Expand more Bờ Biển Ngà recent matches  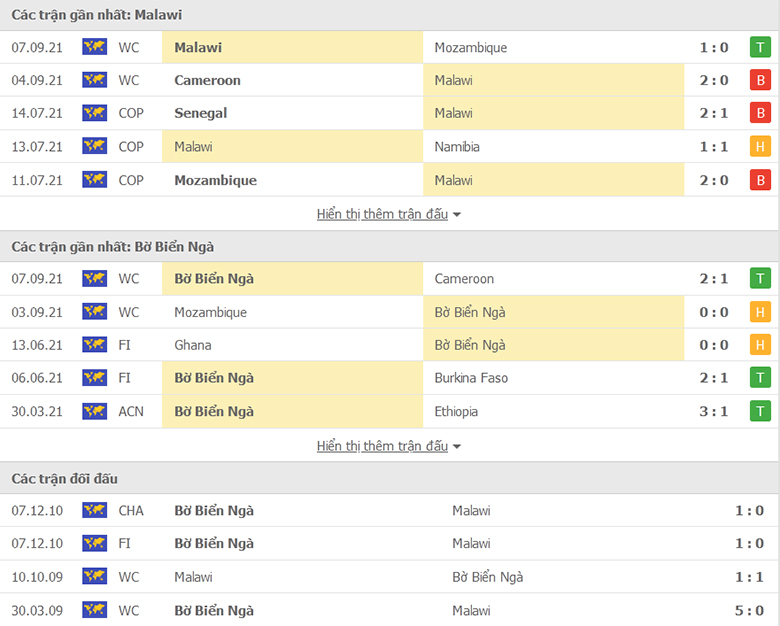382,446
